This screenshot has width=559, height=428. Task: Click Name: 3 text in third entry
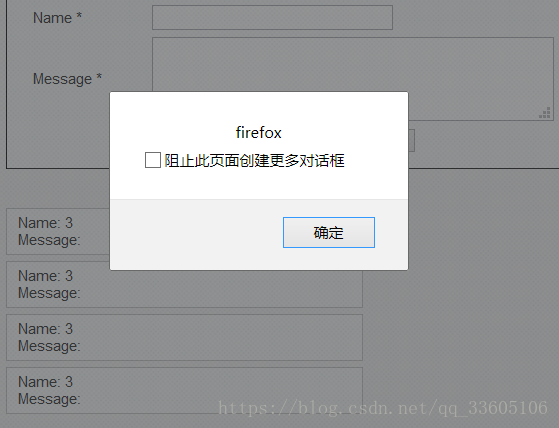tap(45, 329)
